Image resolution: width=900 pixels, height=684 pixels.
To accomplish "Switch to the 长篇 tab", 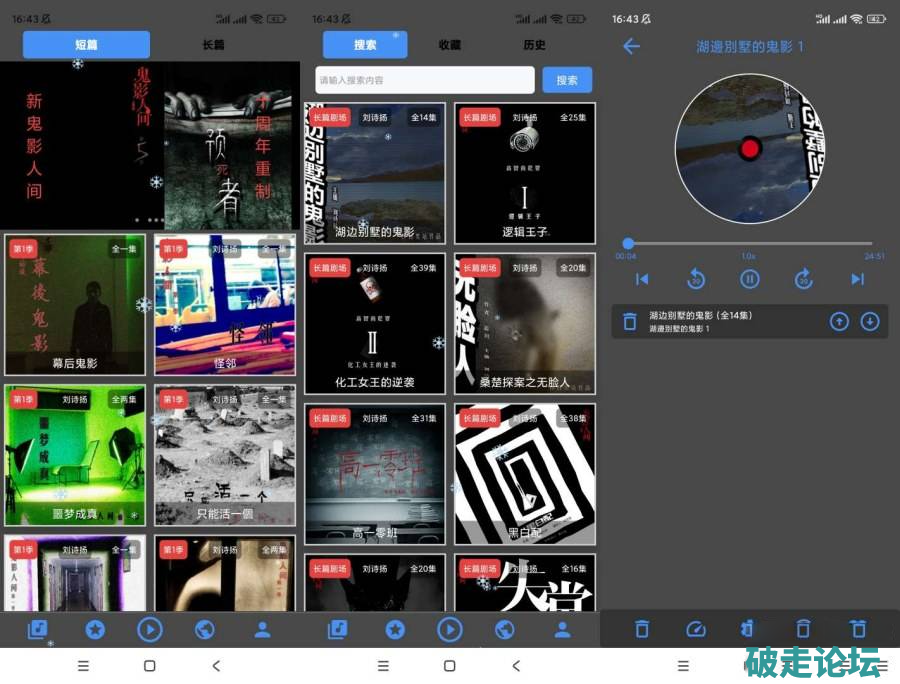I will pyautogui.click(x=213, y=45).
